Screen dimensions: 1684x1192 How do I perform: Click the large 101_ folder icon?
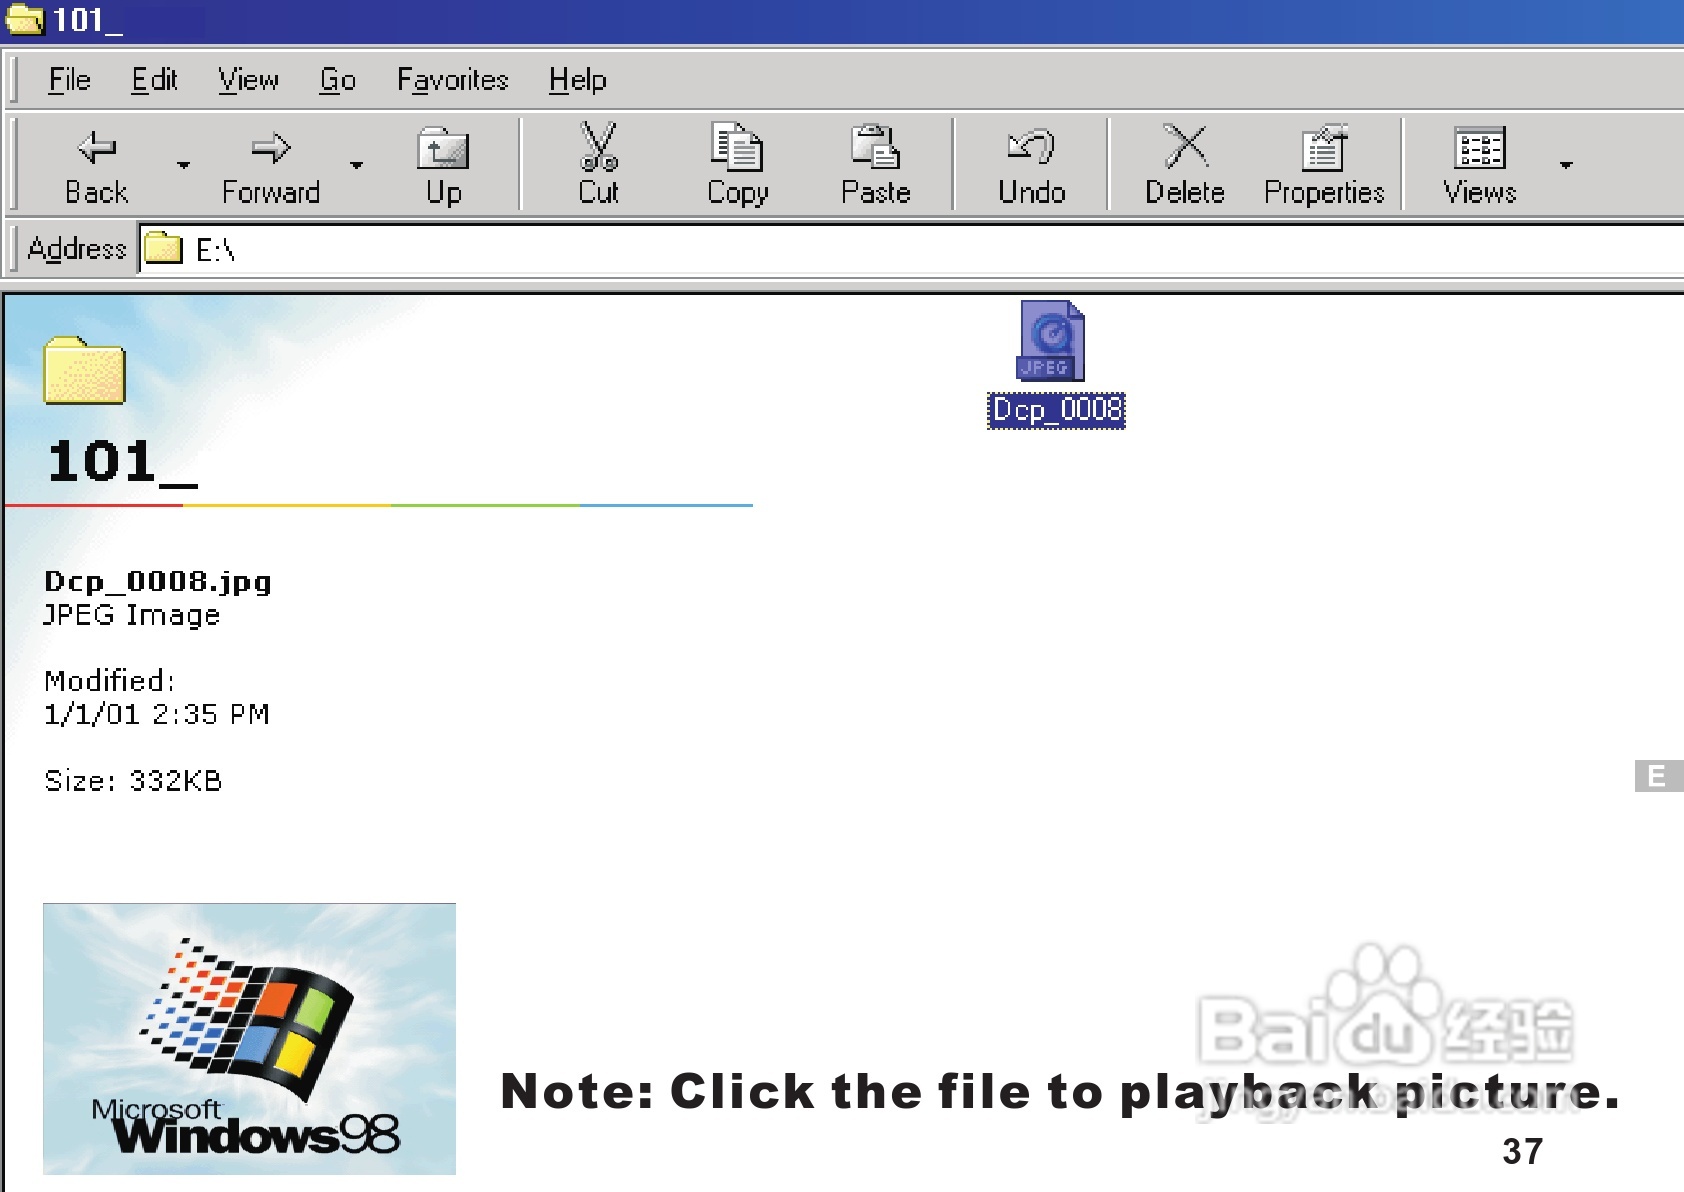[x=84, y=370]
